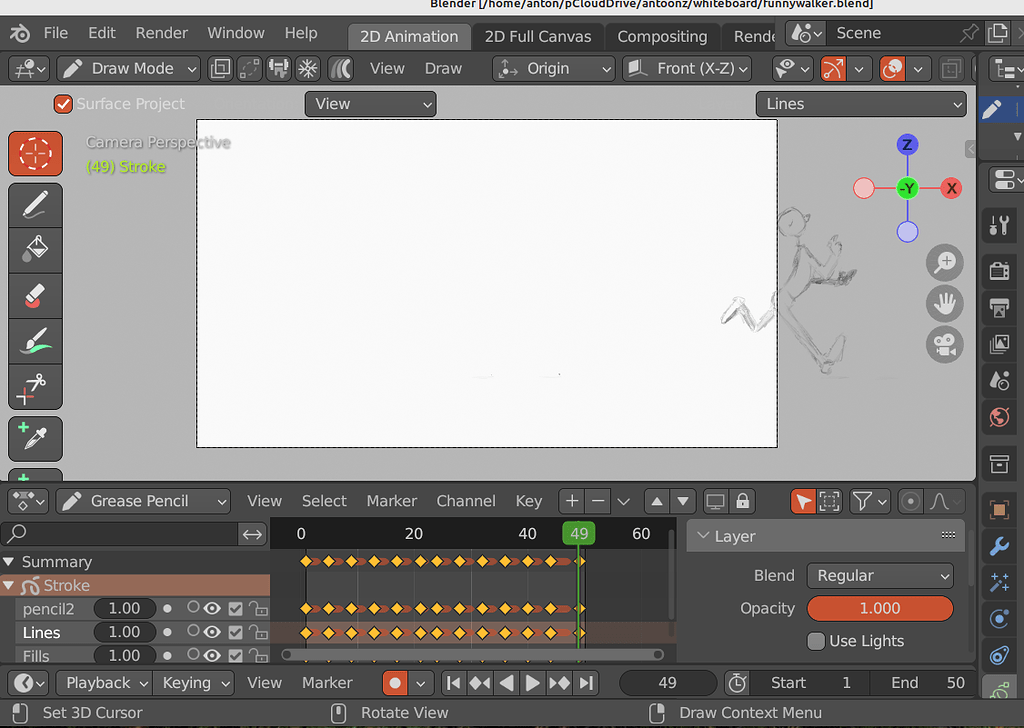
Task: Jump to the end frame button
Action: pyautogui.click(x=586, y=683)
